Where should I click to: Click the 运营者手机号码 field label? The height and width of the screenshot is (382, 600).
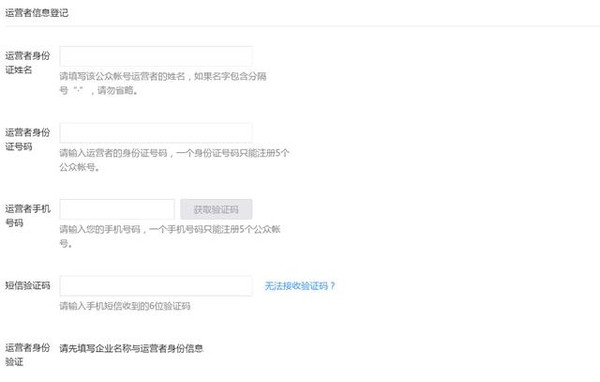28,215
